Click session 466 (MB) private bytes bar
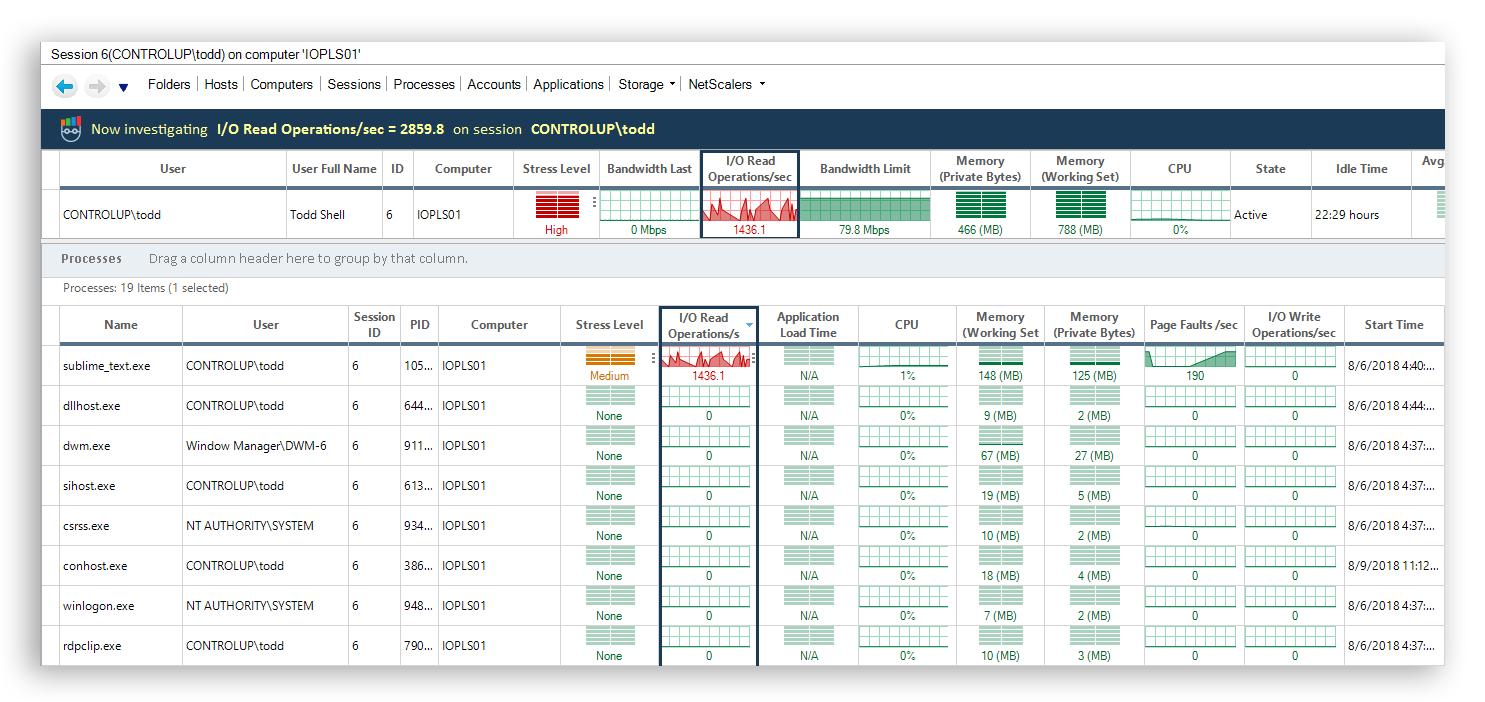 [980, 205]
